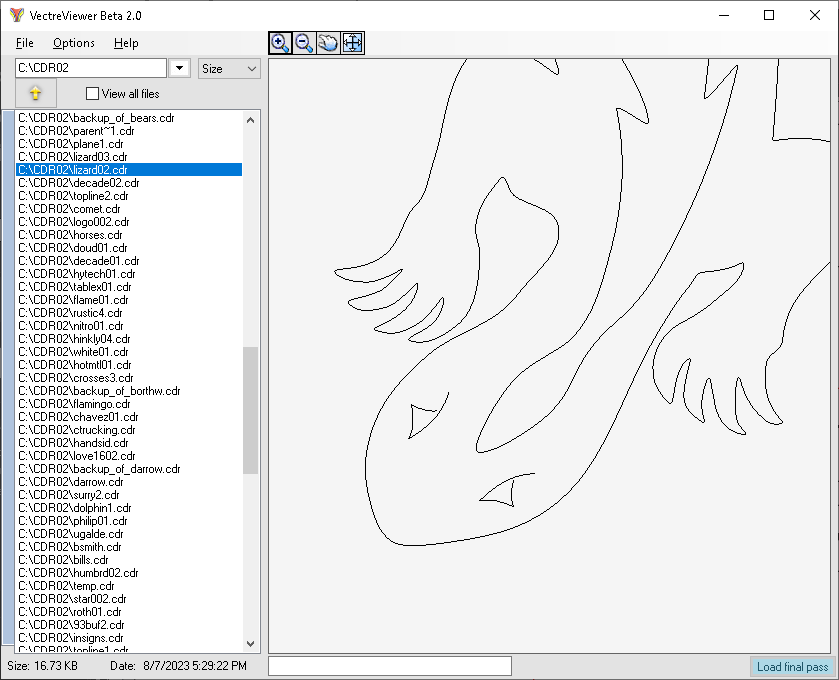This screenshot has height=680, width=839.
Task: Click the Load final pass button
Action: pyautogui.click(x=792, y=667)
